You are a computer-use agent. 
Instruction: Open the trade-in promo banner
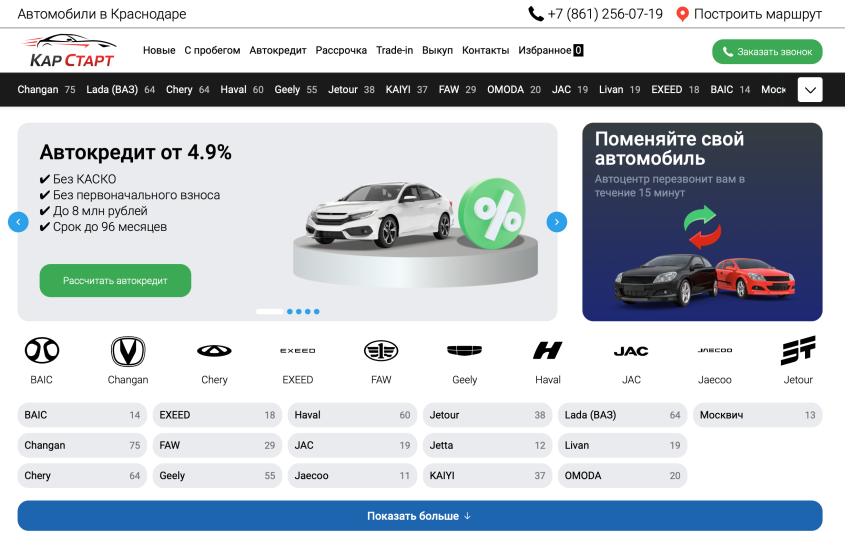coord(702,222)
